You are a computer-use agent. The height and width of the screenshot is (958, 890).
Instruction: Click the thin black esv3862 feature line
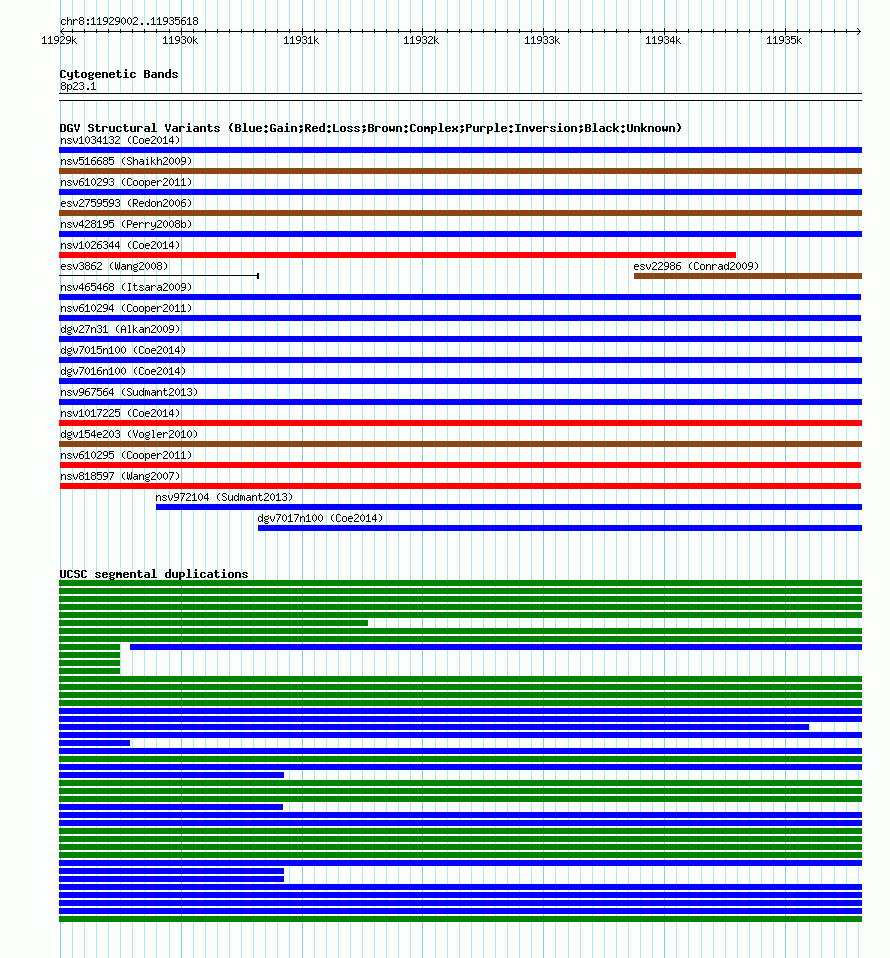pos(159,276)
